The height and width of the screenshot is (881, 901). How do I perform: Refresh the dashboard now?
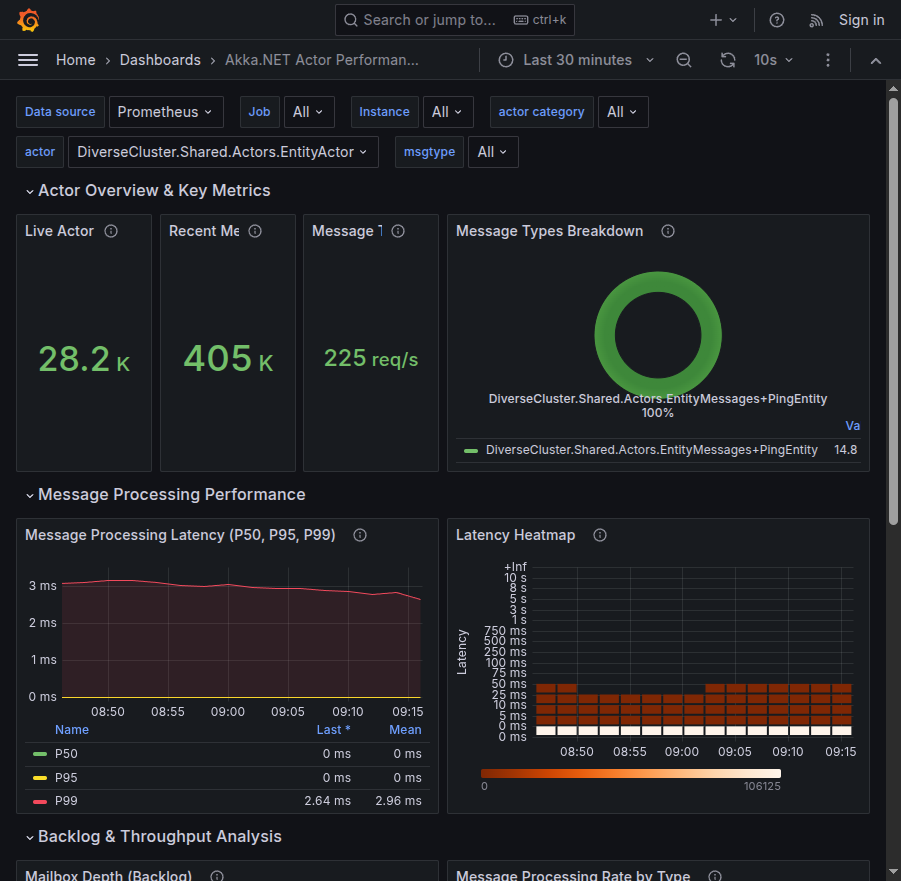pyautogui.click(x=728, y=60)
